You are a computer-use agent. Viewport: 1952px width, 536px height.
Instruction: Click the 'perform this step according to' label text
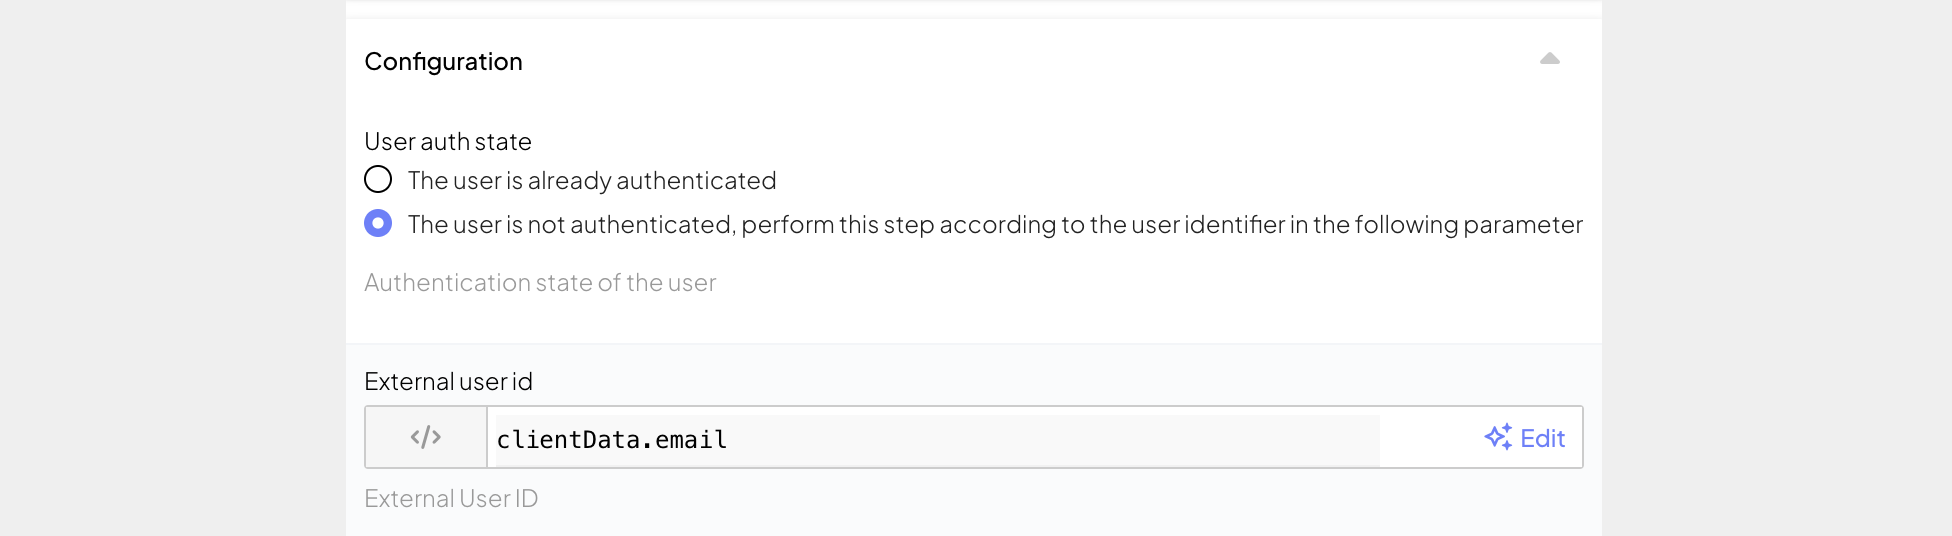point(898,225)
